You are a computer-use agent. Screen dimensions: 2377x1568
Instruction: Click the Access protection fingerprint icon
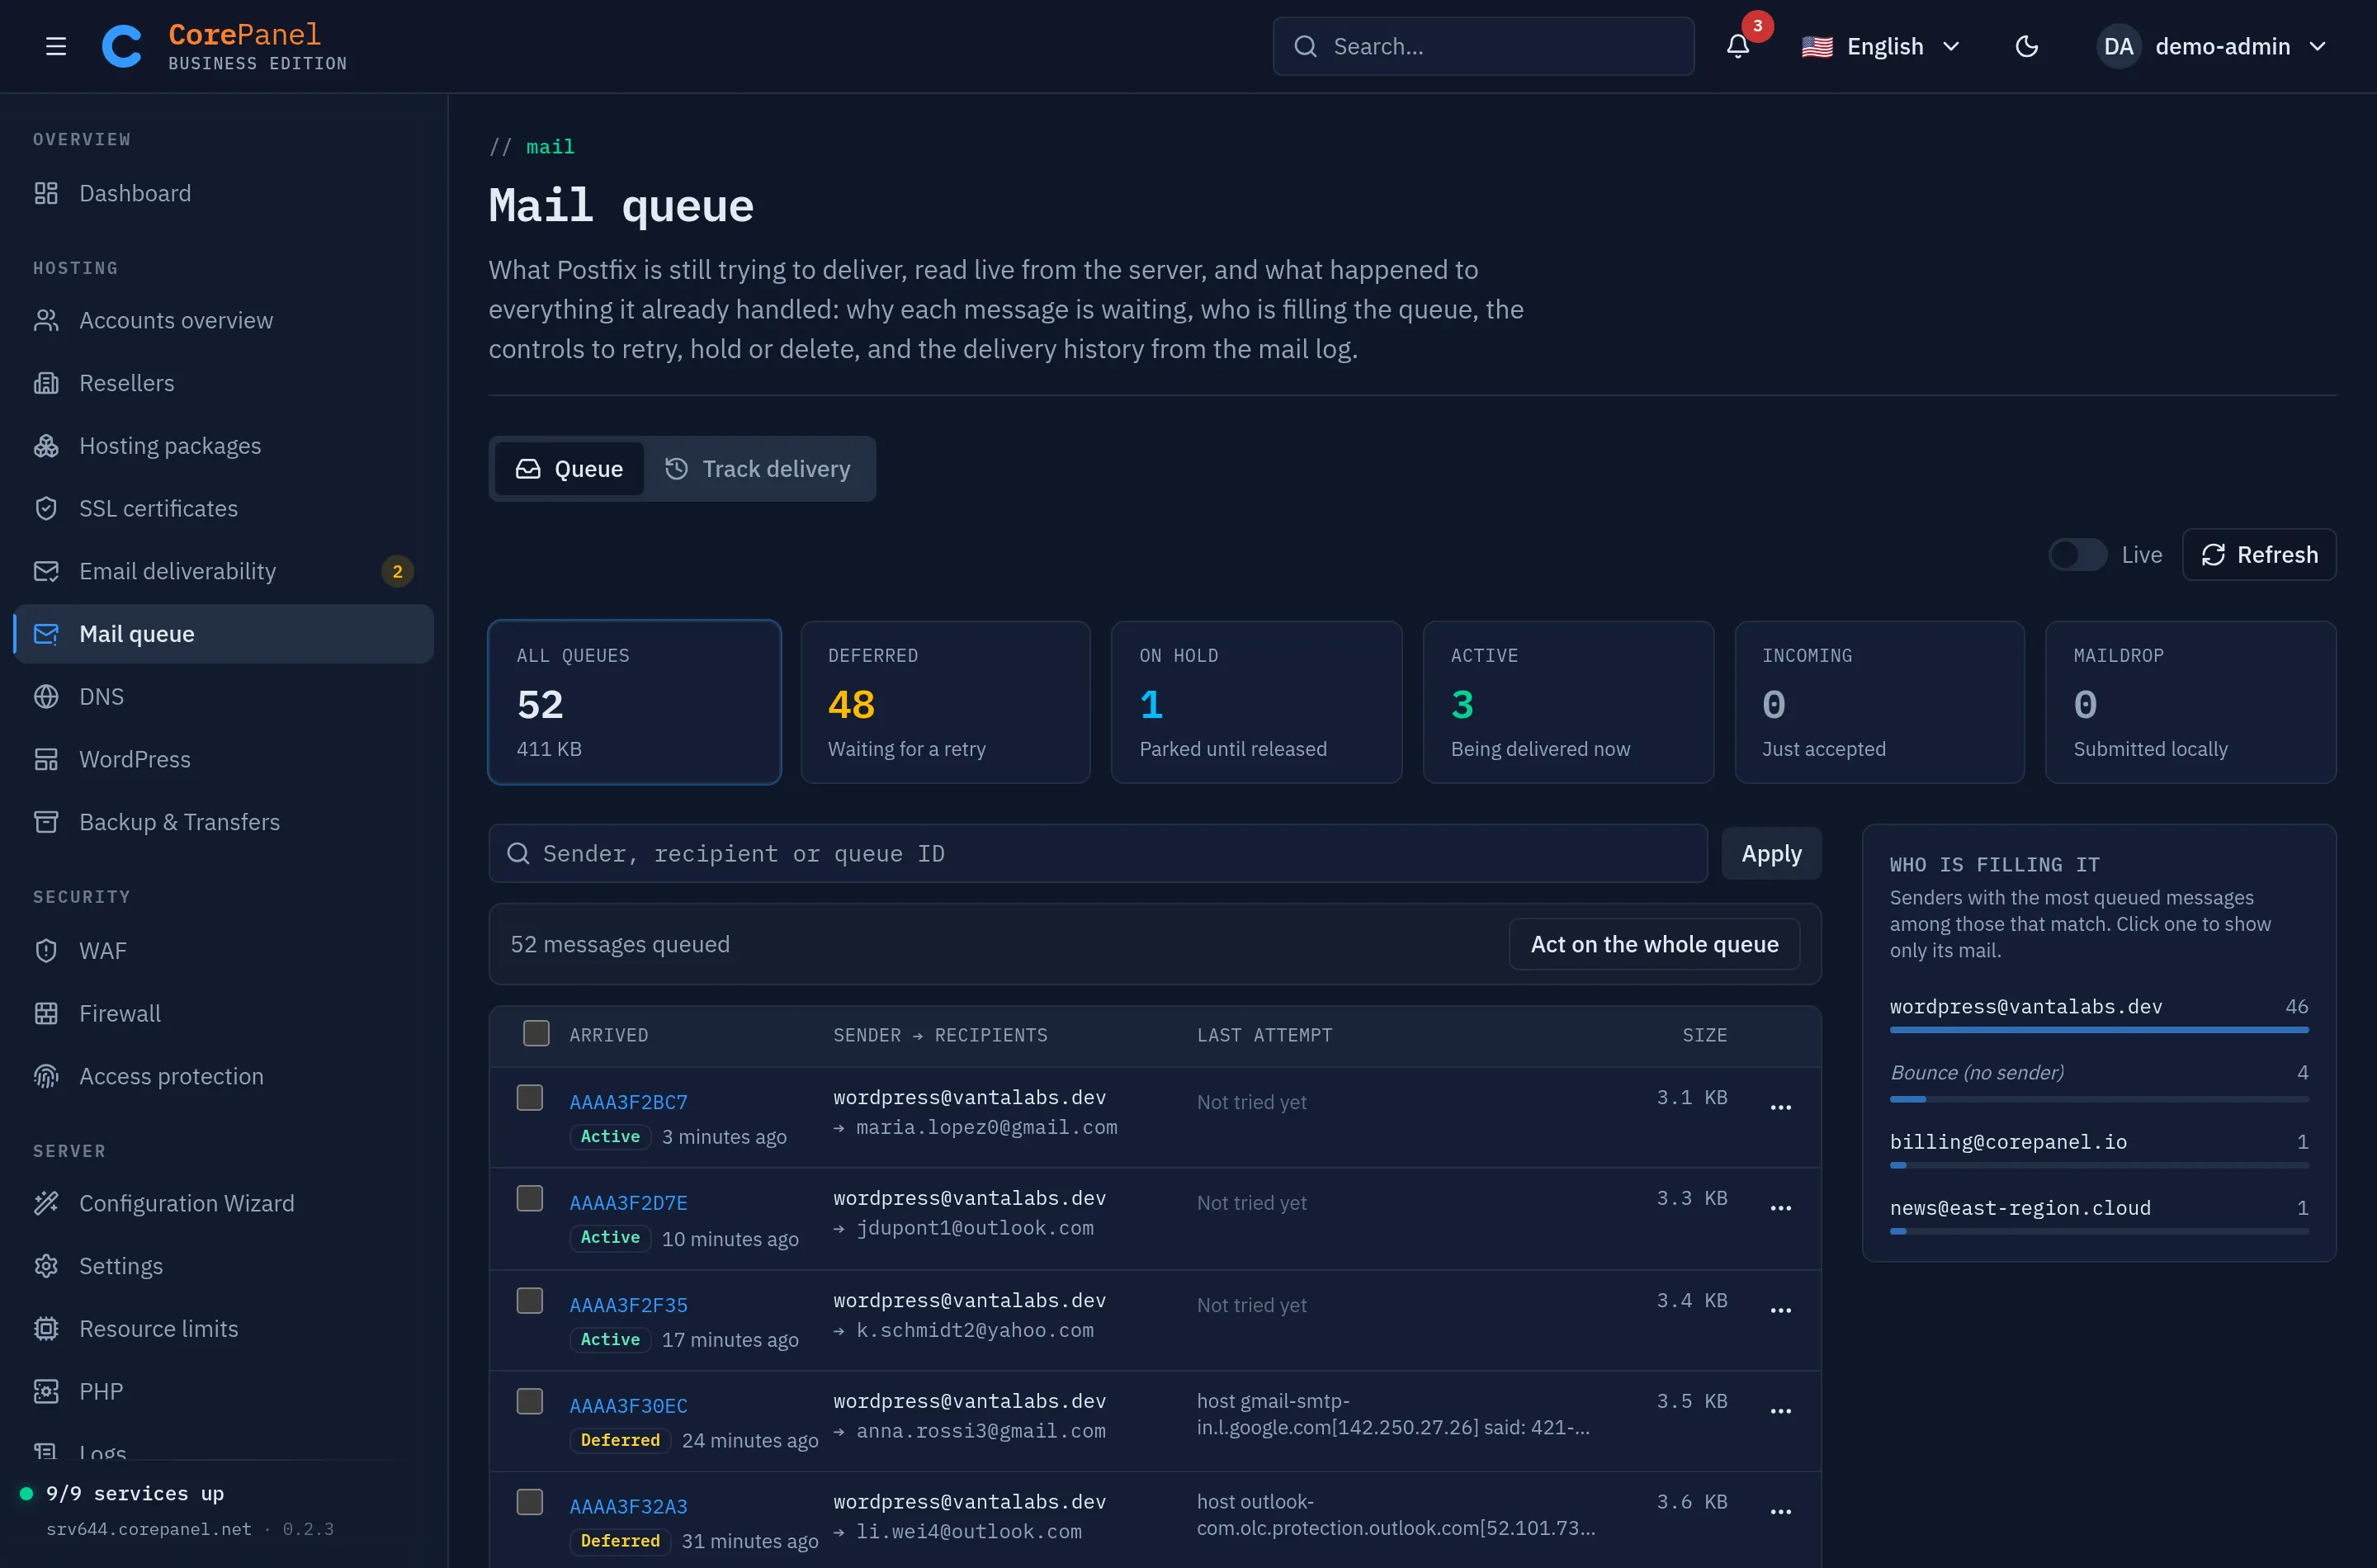pyautogui.click(x=46, y=1076)
